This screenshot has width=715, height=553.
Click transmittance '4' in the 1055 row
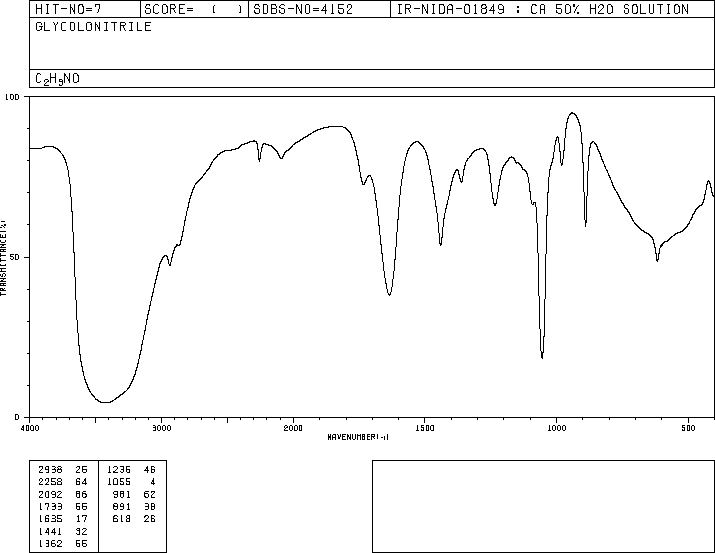click(x=153, y=481)
